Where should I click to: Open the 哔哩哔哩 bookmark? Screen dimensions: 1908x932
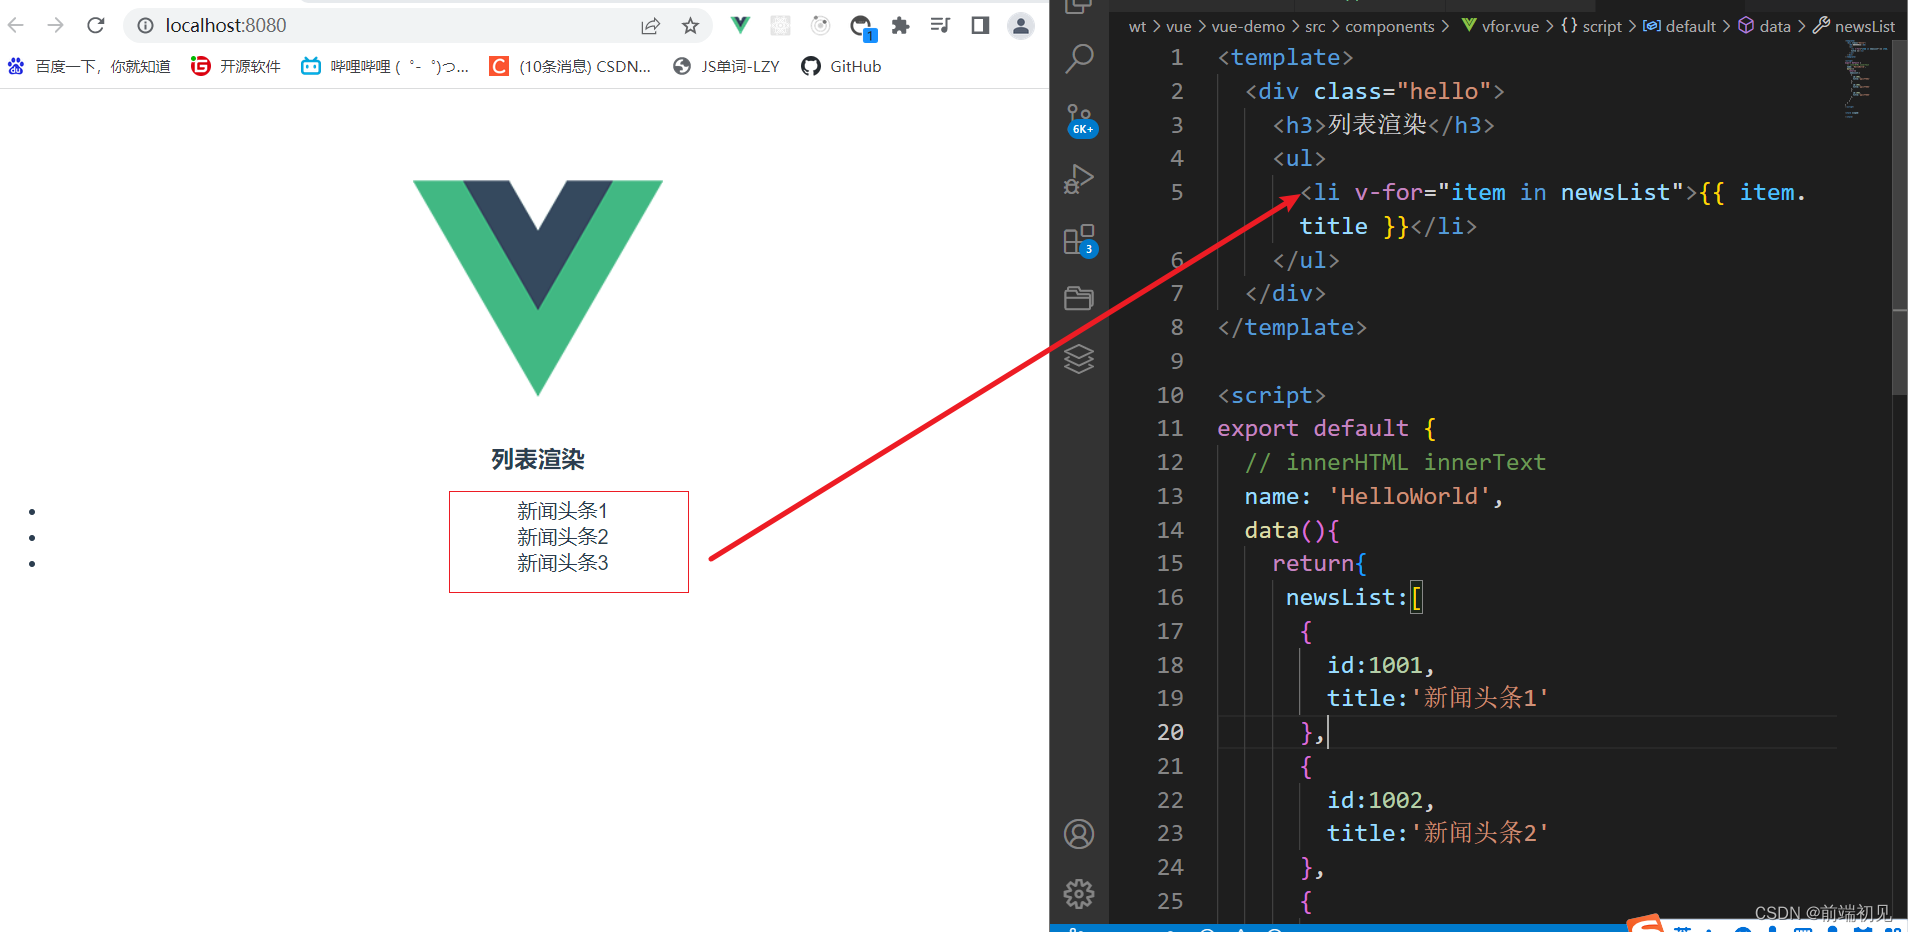[x=385, y=66]
